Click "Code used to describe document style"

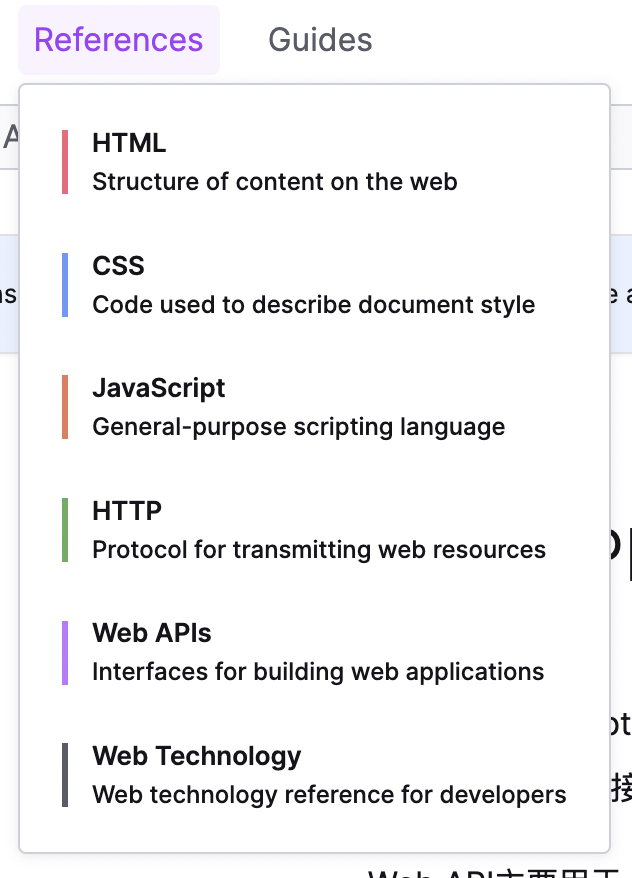pos(314,305)
